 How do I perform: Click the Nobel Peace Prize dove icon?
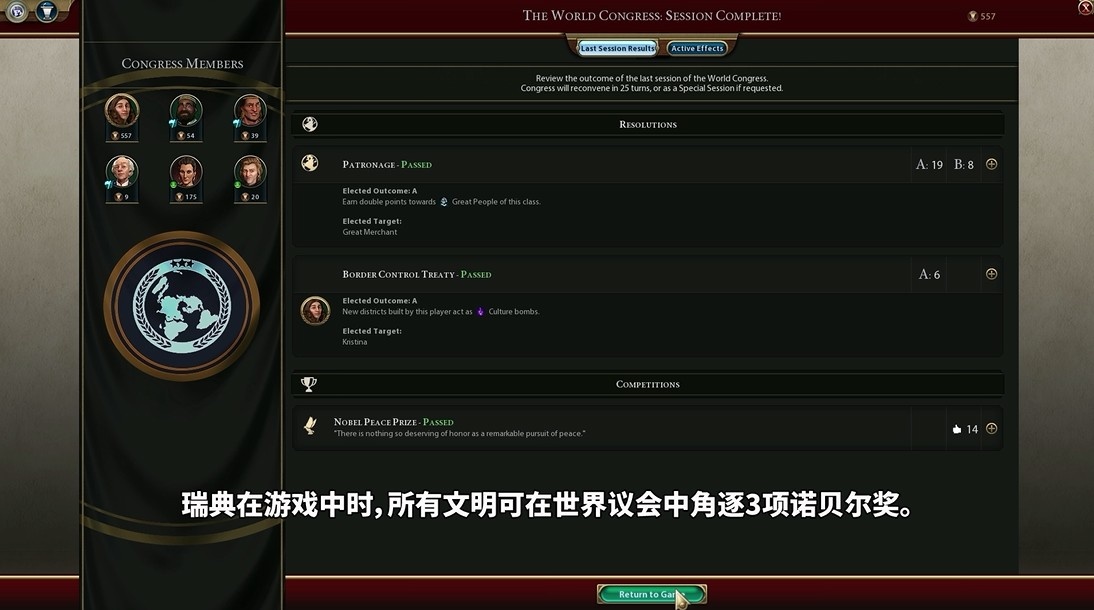click(310, 425)
